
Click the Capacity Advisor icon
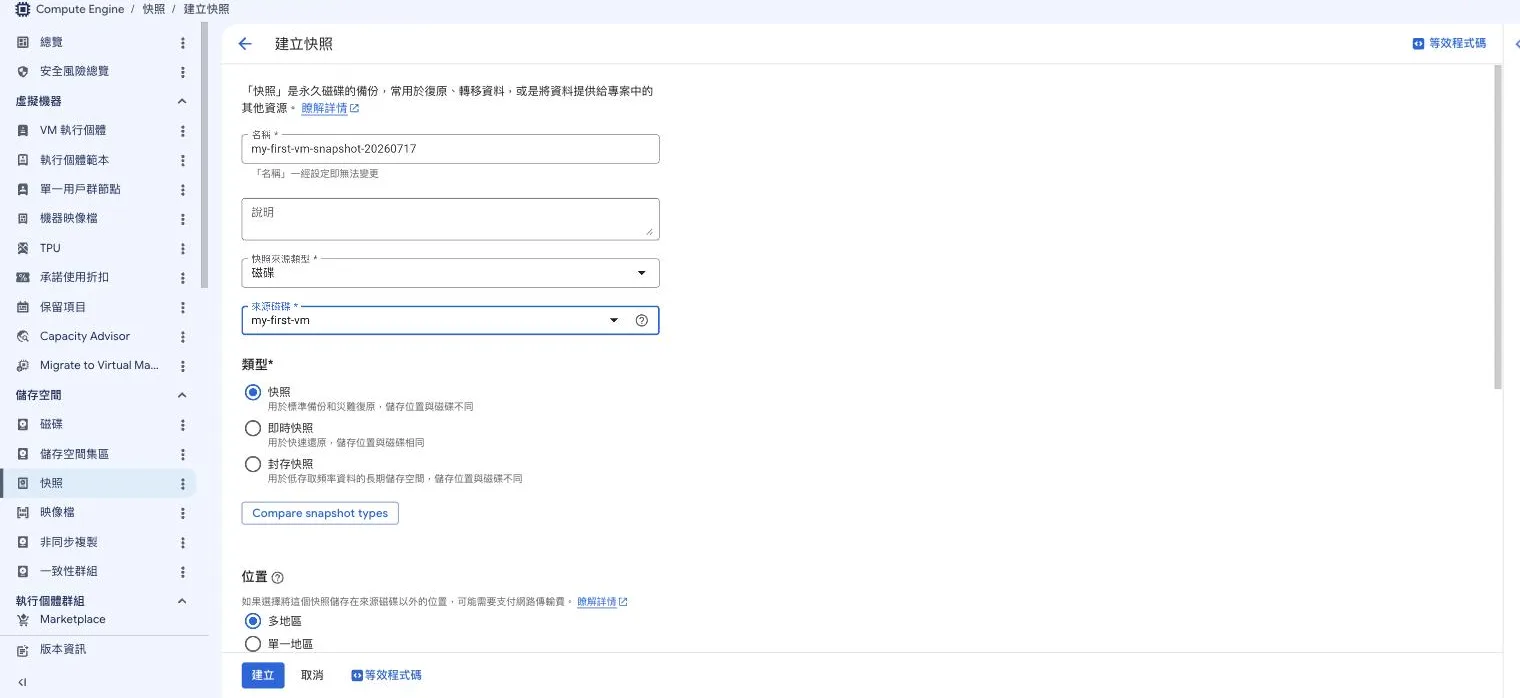tap(23, 336)
